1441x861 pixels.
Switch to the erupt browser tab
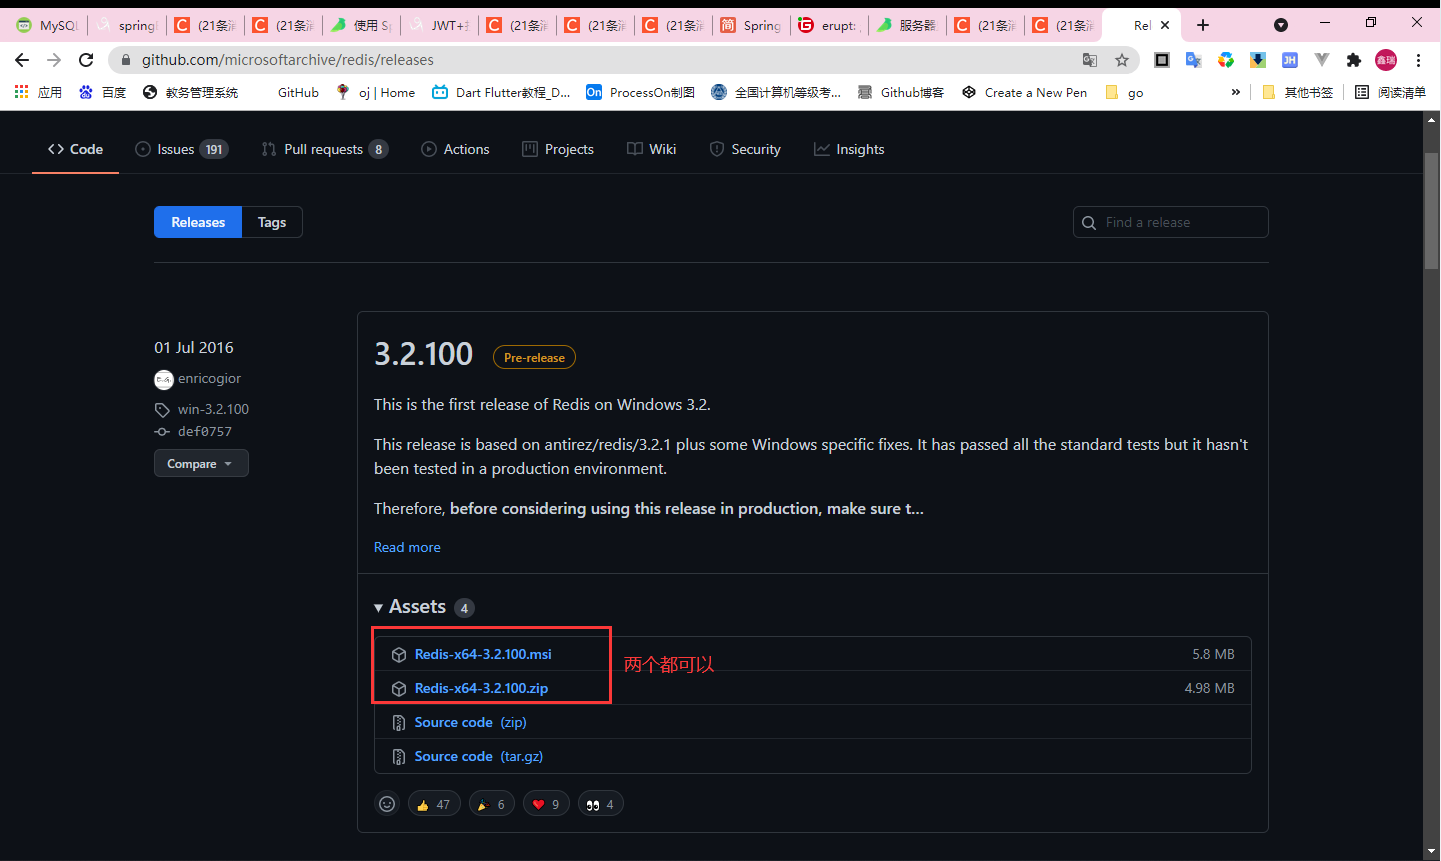coord(829,25)
